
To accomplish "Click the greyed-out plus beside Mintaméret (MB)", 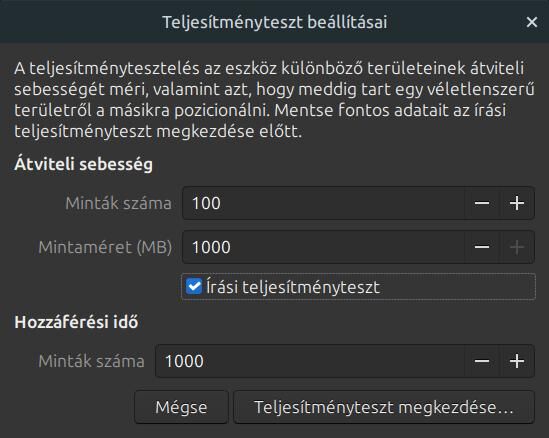I will click(517, 247).
